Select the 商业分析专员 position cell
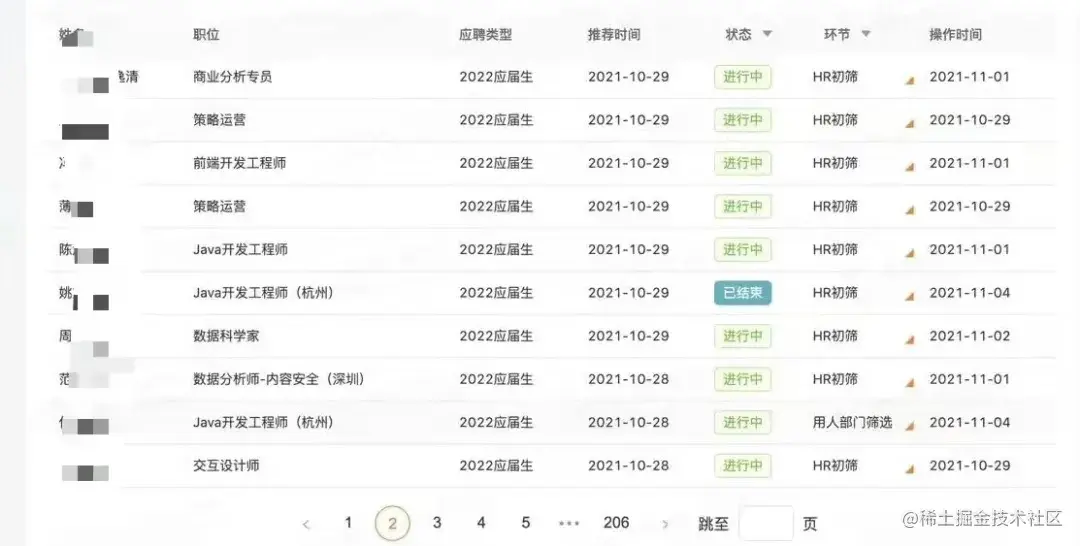Image resolution: width=1080 pixels, height=546 pixels. pyautogui.click(x=232, y=76)
